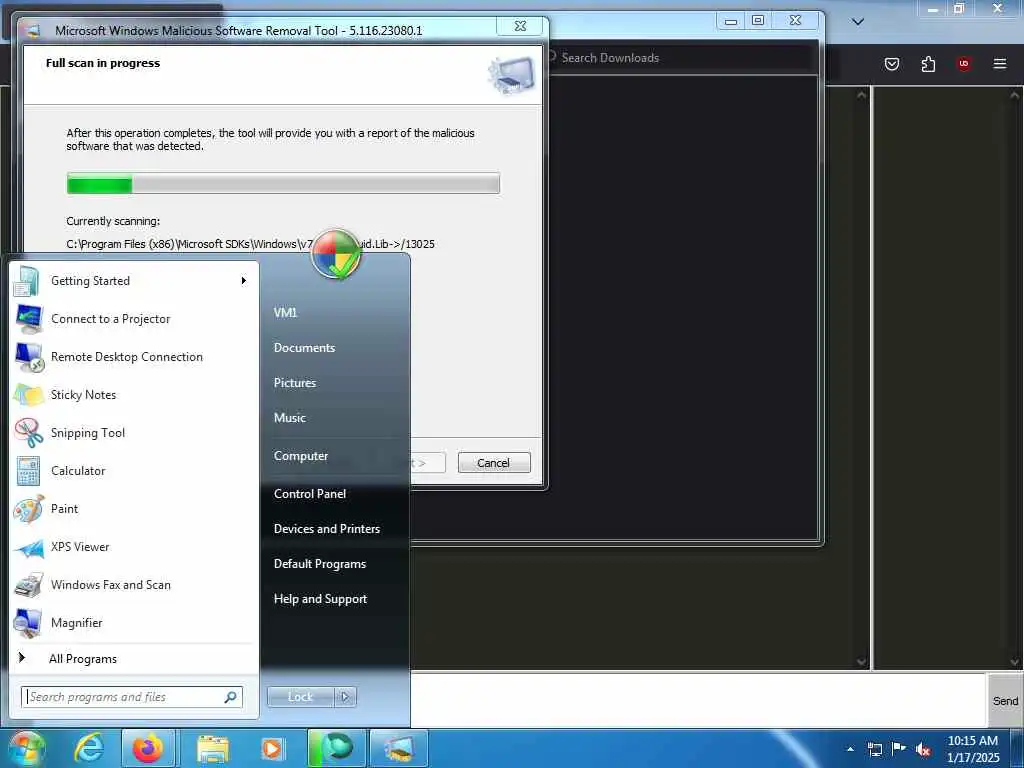The height and width of the screenshot is (768, 1024).
Task: Click the user account picture icon
Action: (x=336, y=254)
